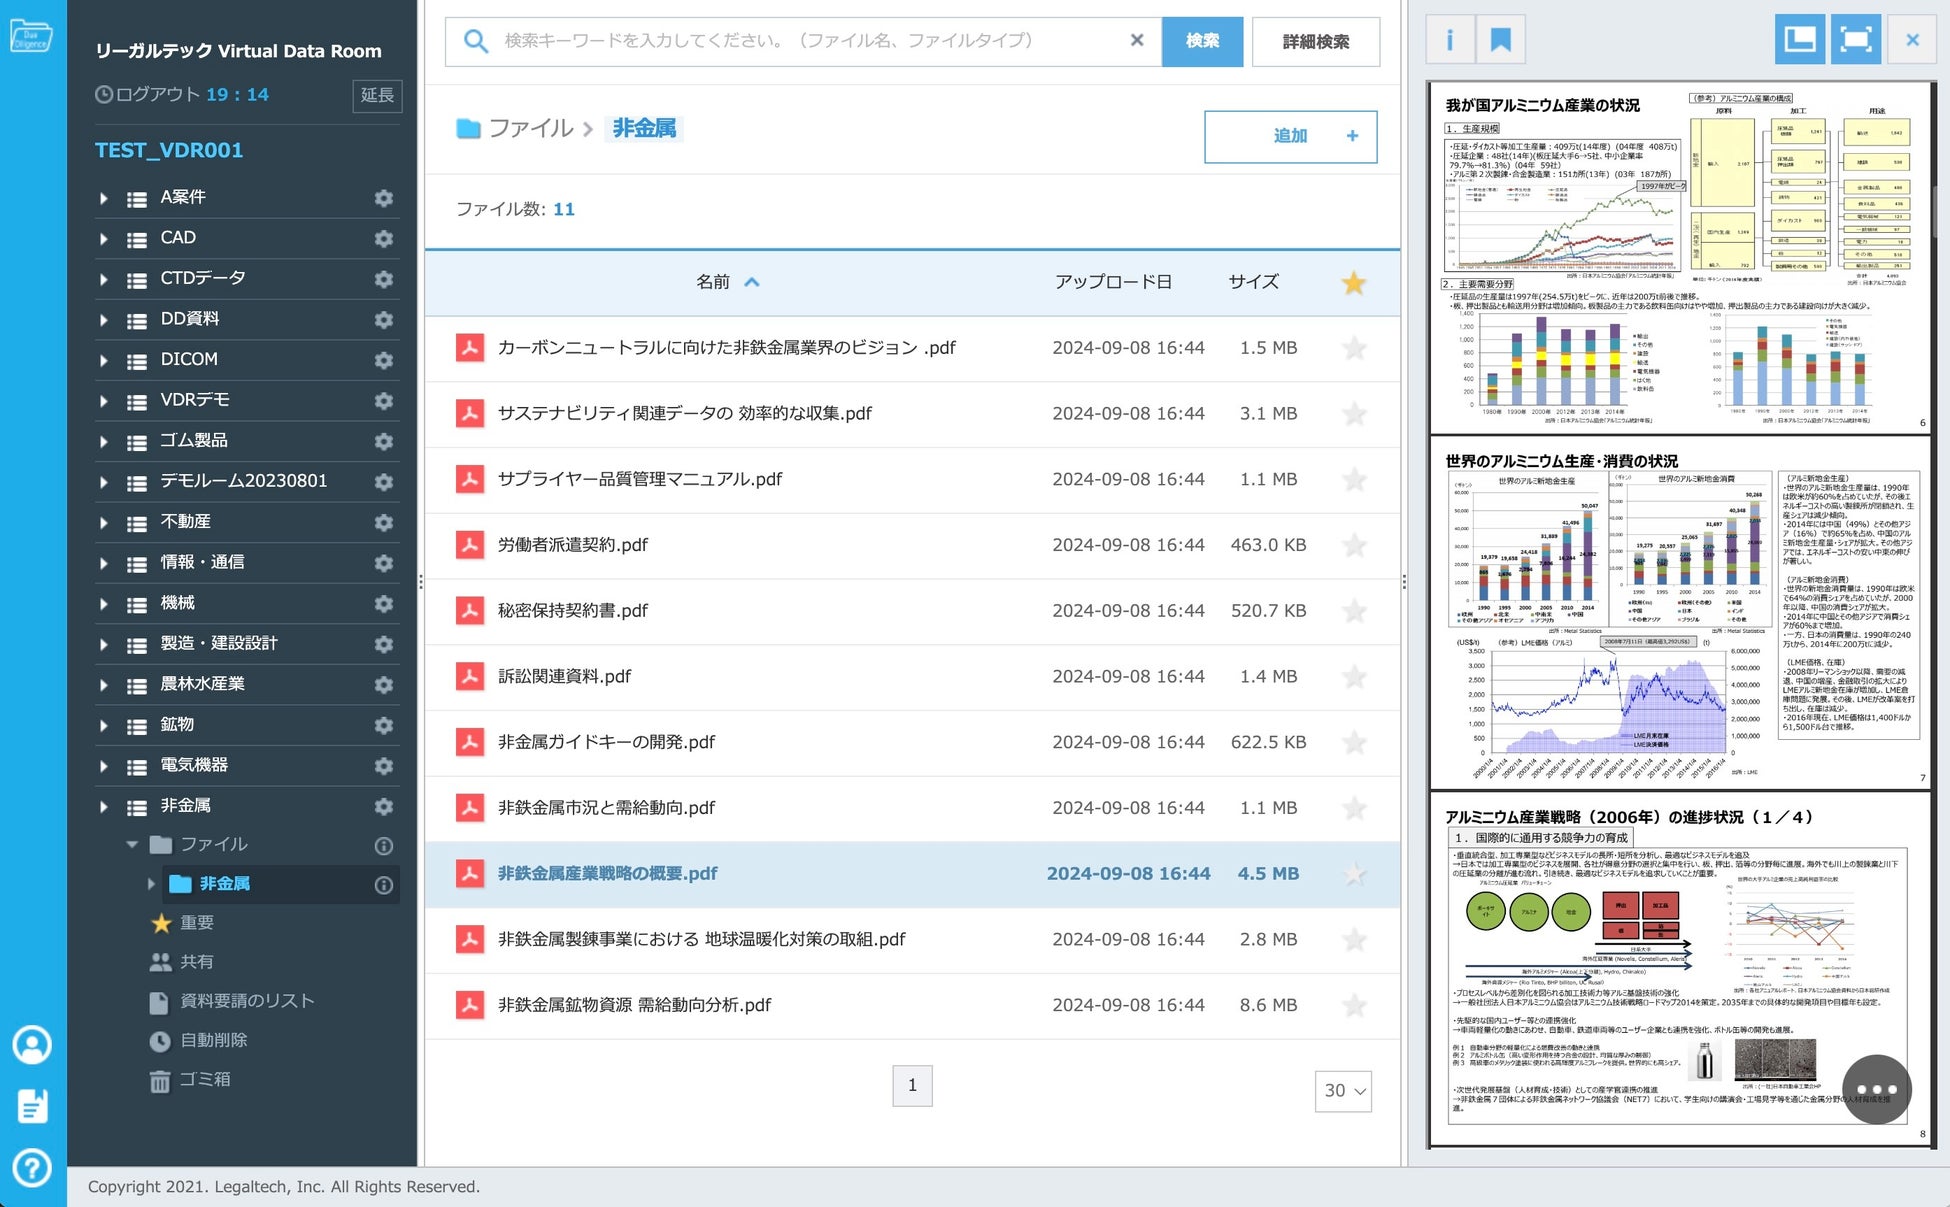Click the 追加 add button
Image resolution: width=1950 pixels, height=1207 pixels.
tap(1290, 136)
